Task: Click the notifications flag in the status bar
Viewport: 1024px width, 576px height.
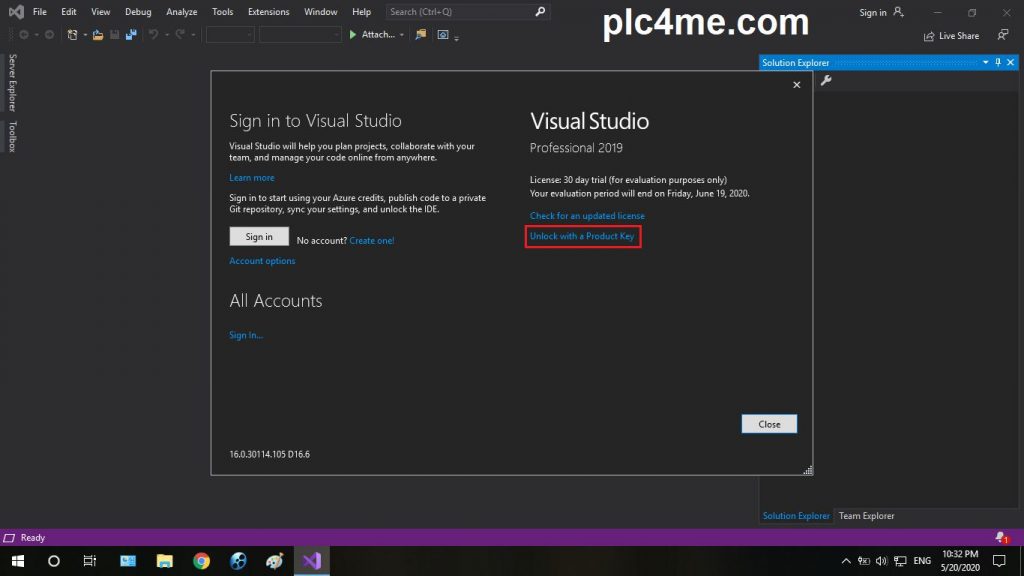Action: [1001, 538]
